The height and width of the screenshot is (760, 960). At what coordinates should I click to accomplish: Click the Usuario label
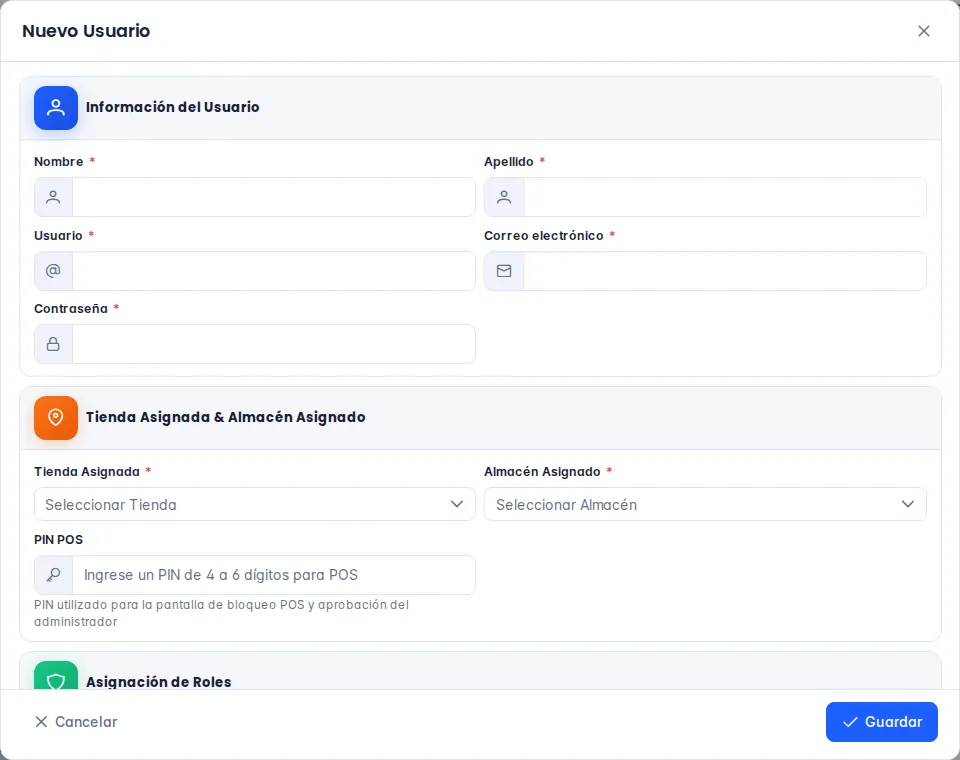pos(58,236)
